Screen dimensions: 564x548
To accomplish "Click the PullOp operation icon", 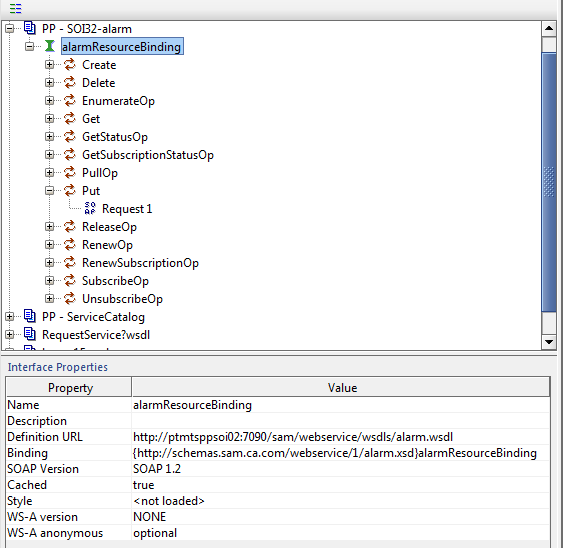I will point(70,172).
